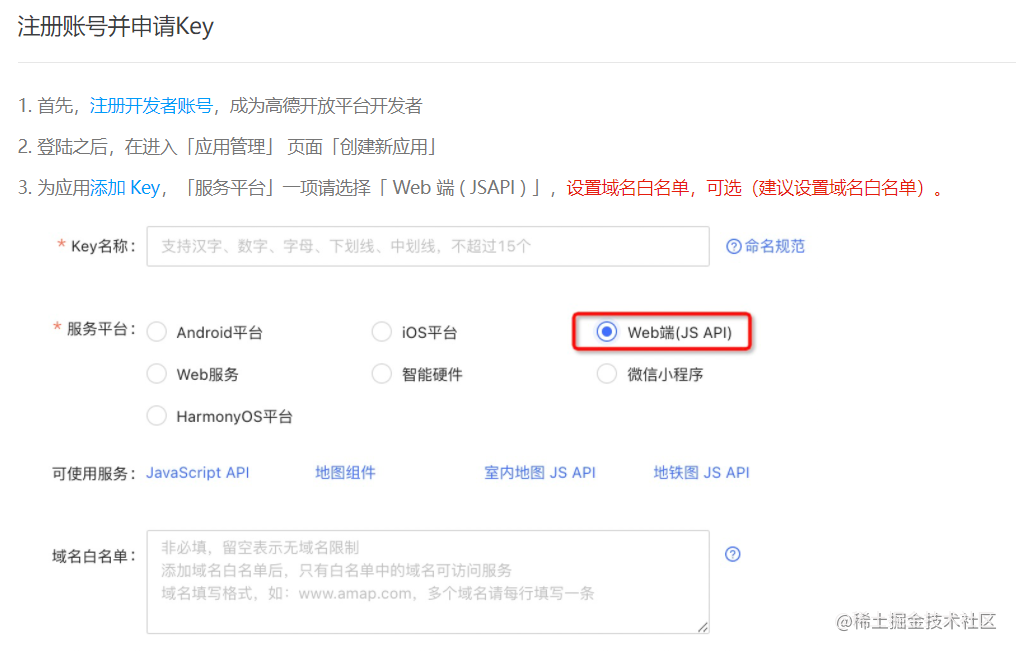The image size is (1016, 651).
Task: Select the iOS平台 radio button
Action: (382, 332)
